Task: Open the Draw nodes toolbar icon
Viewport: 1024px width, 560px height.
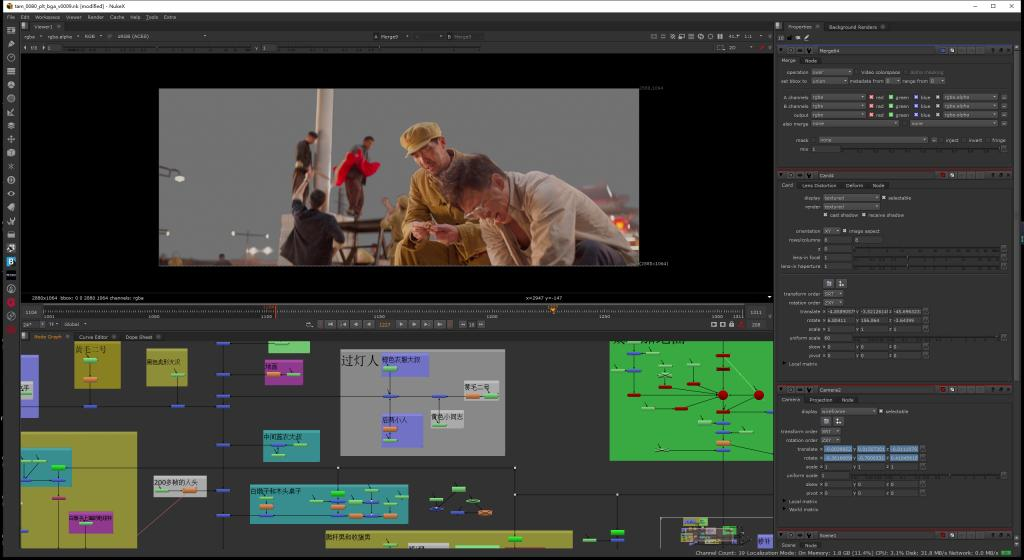Action: (x=11, y=44)
